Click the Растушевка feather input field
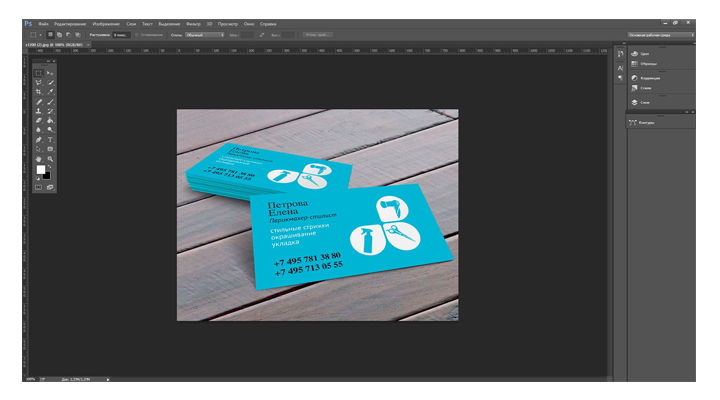Image resolution: width=720 pixels, height=400 pixels. 122,35
